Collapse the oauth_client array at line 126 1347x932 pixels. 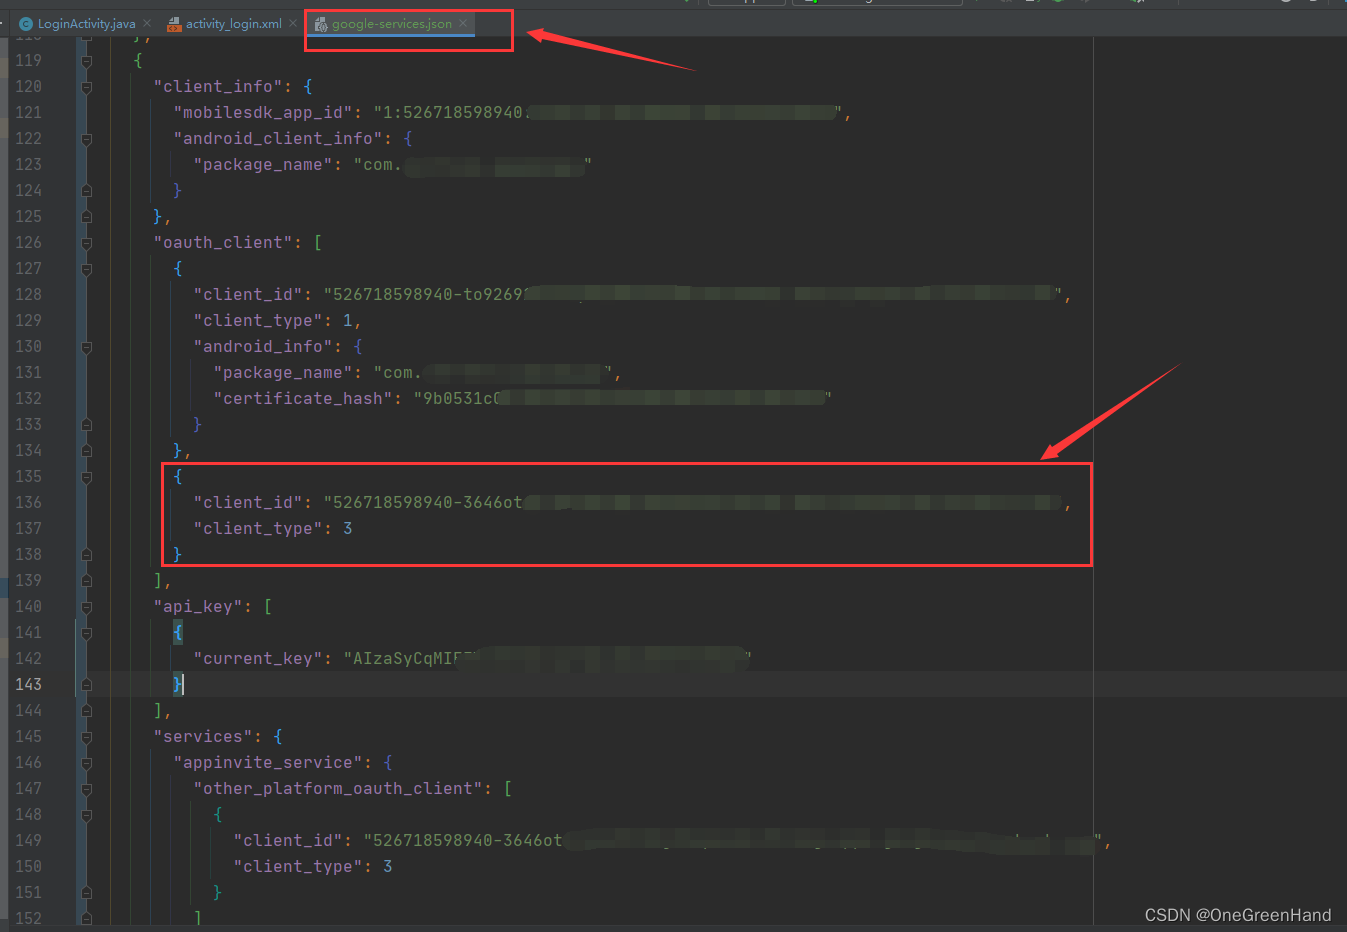(86, 242)
